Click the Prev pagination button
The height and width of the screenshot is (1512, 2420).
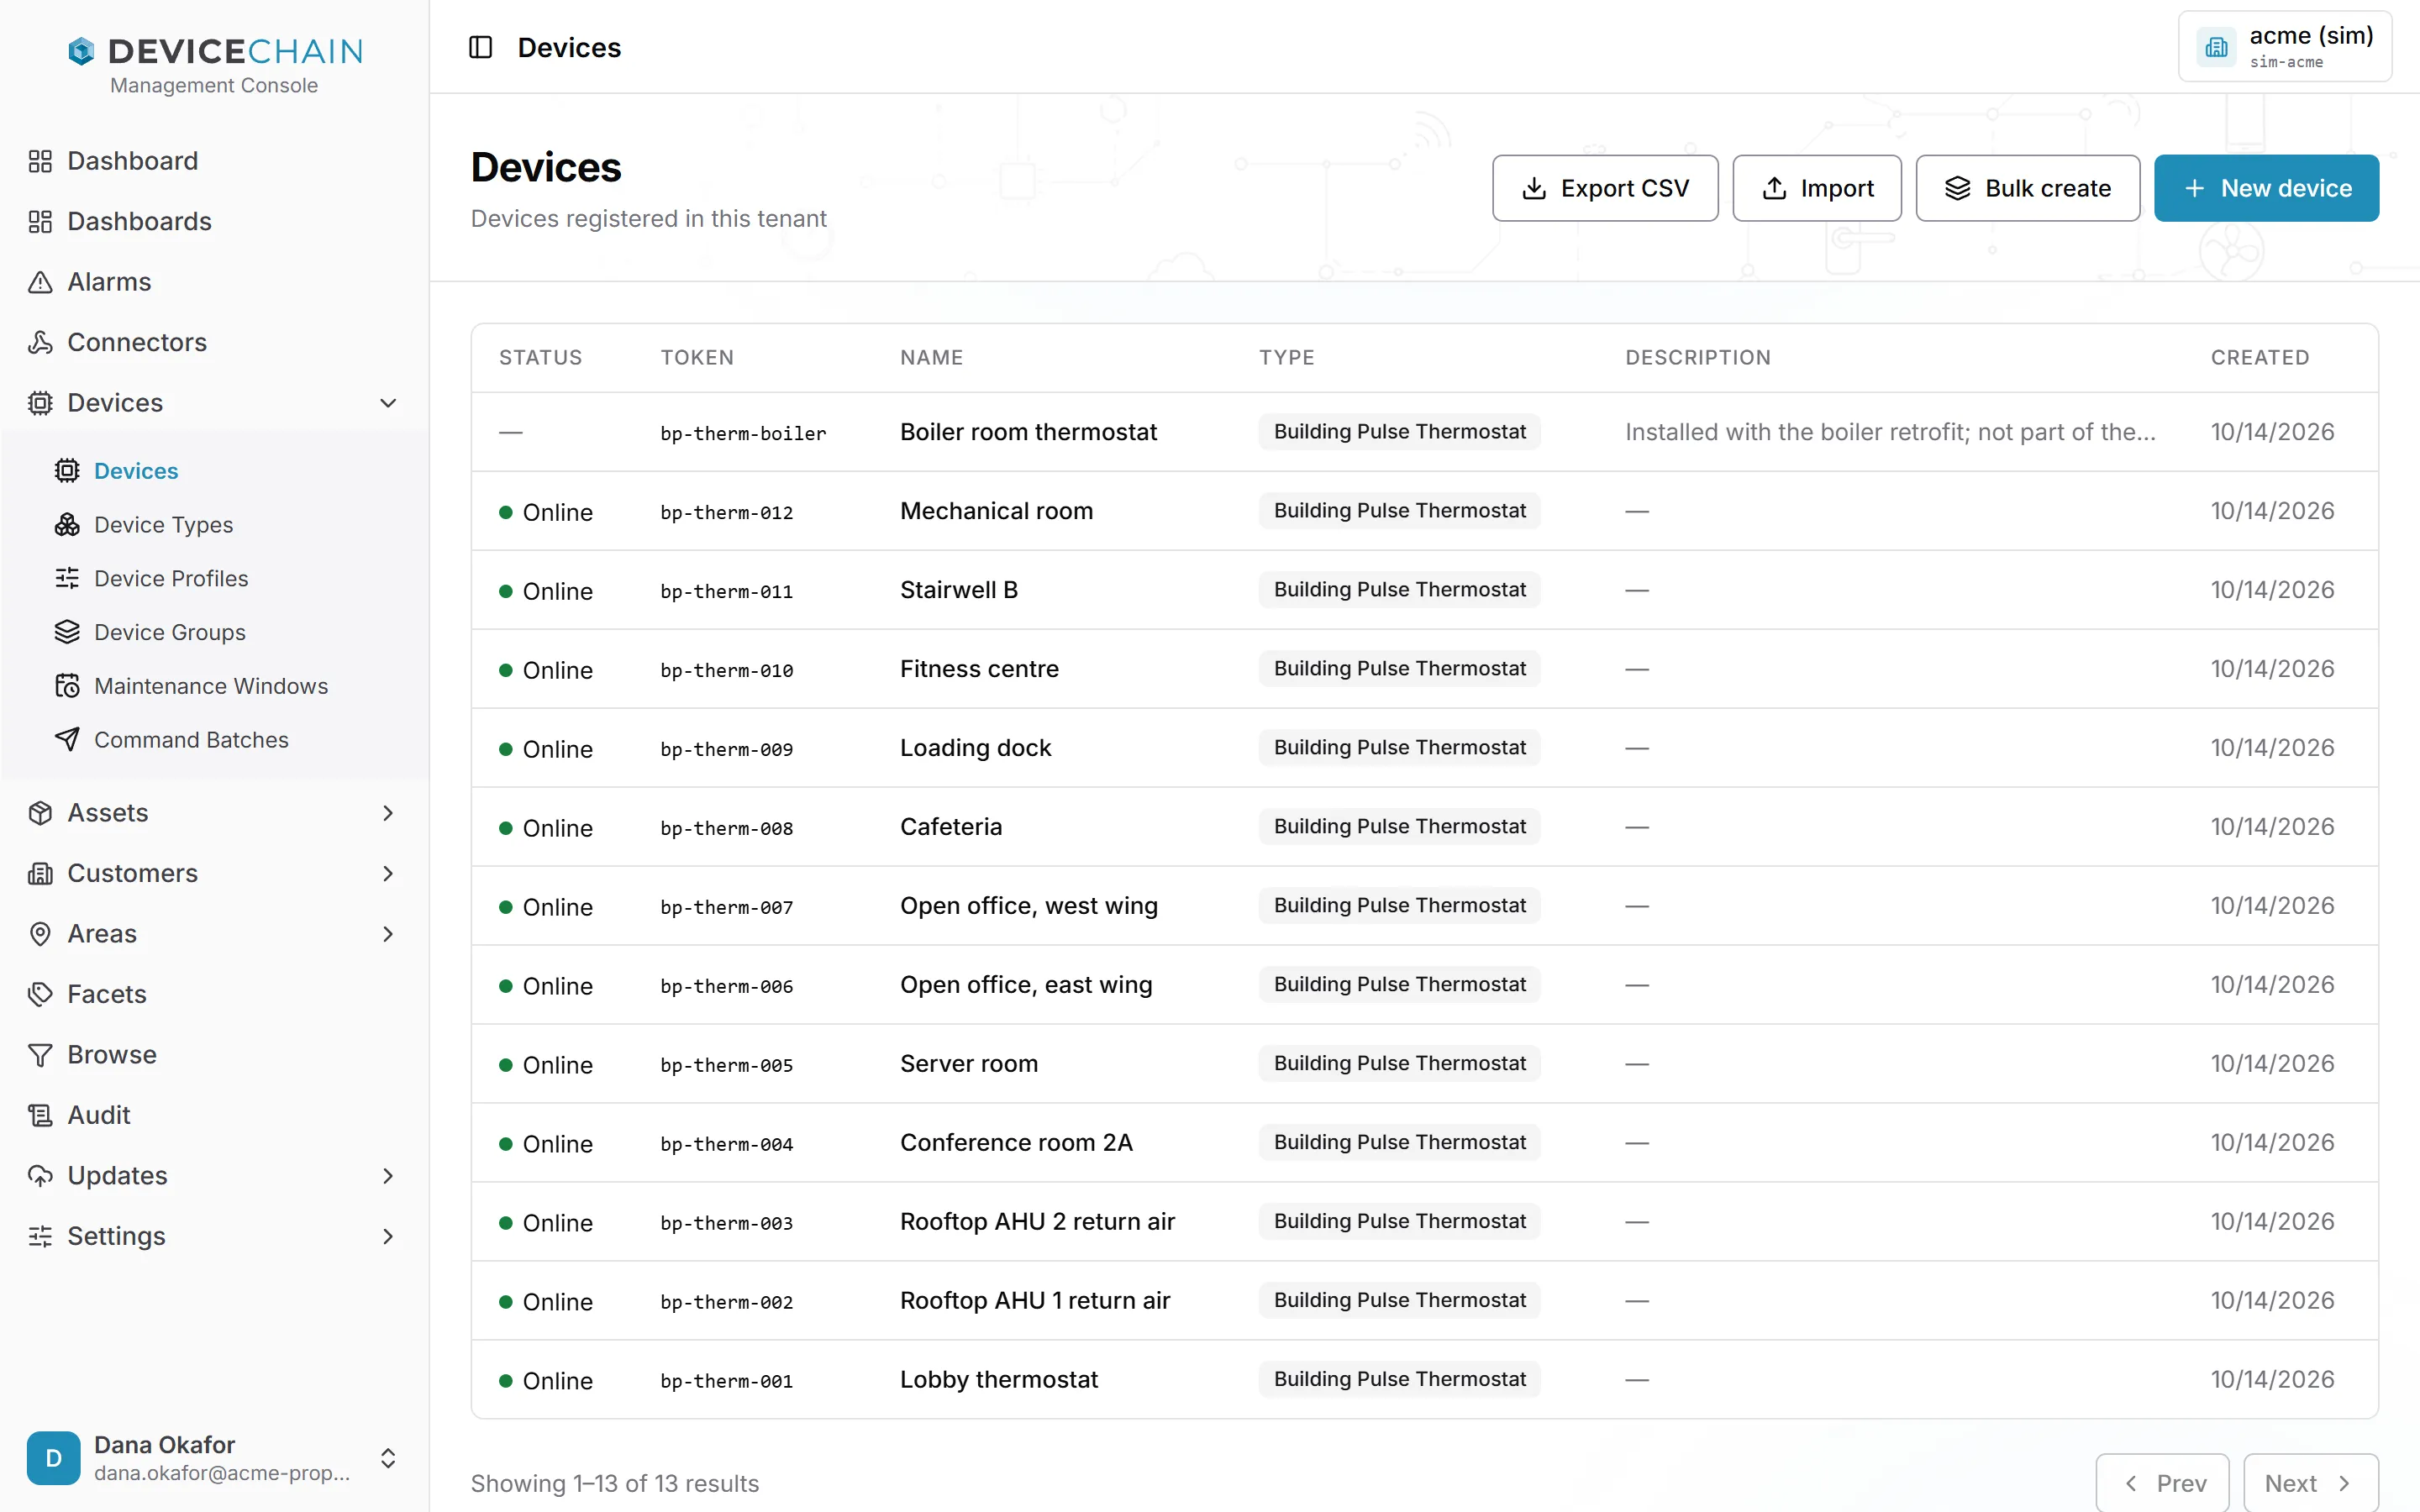tap(2162, 1483)
